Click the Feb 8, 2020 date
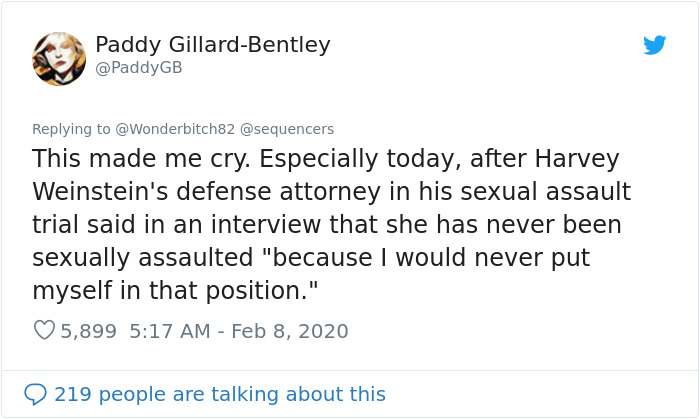This screenshot has width=700, height=419. [290, 330]
